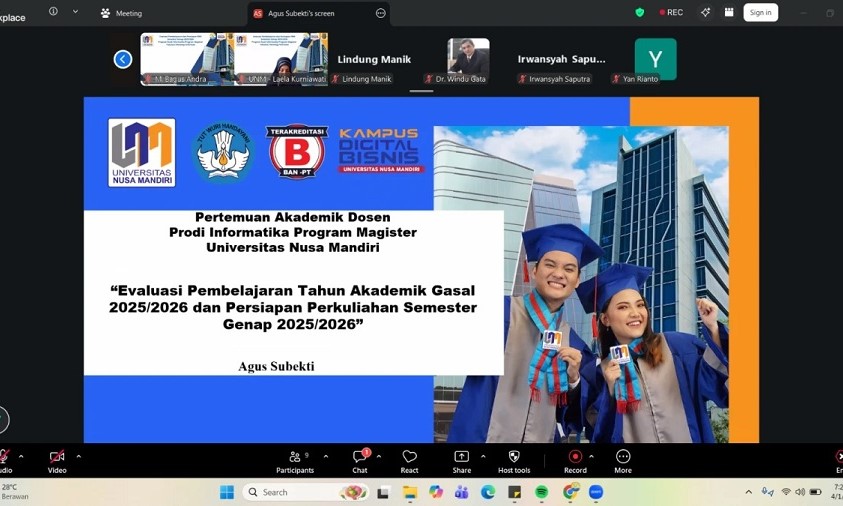Image resolution: width=843 pixels, height=506 pixels.
Task: Click the More options icon
Action: (x=623, y=460)
